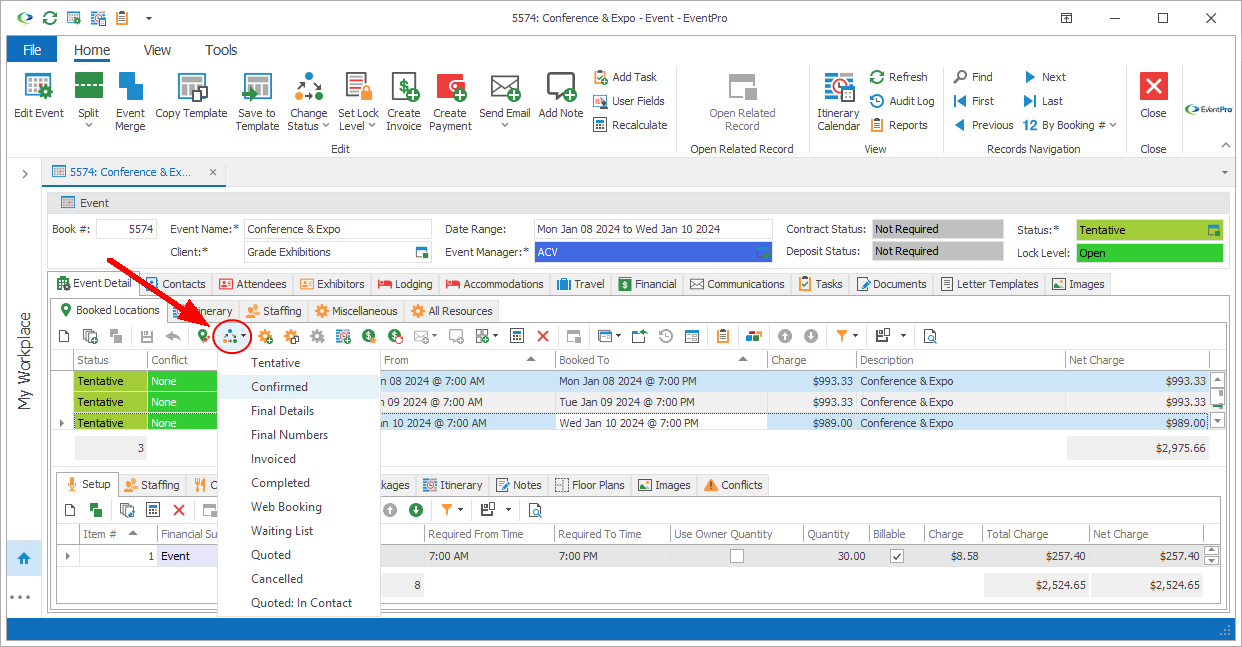Screen dimensions: 1242x647
Task: Click the Event Name input field
Action: pos(337,229)
